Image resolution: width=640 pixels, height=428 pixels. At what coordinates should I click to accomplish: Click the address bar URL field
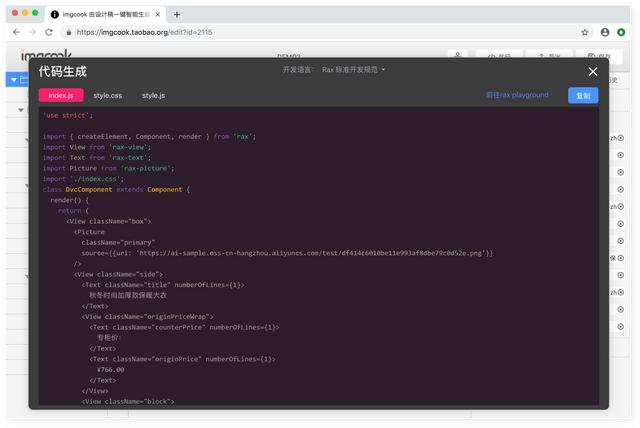click(x=300, y=32)
